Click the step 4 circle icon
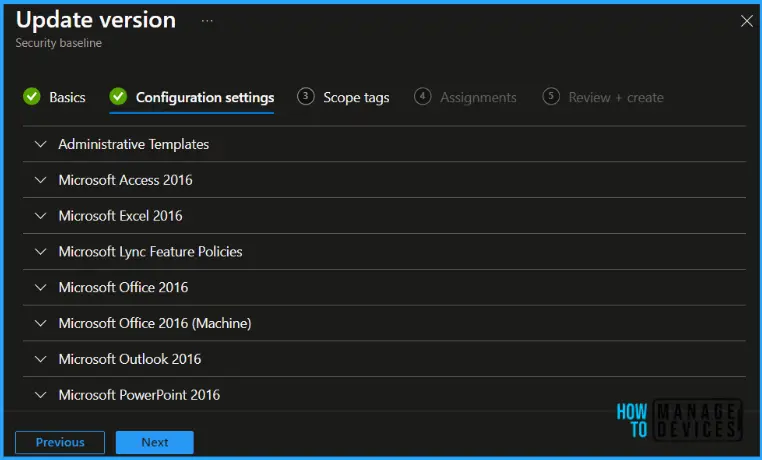Screen dimensions: 762x460 pos(422,96)
